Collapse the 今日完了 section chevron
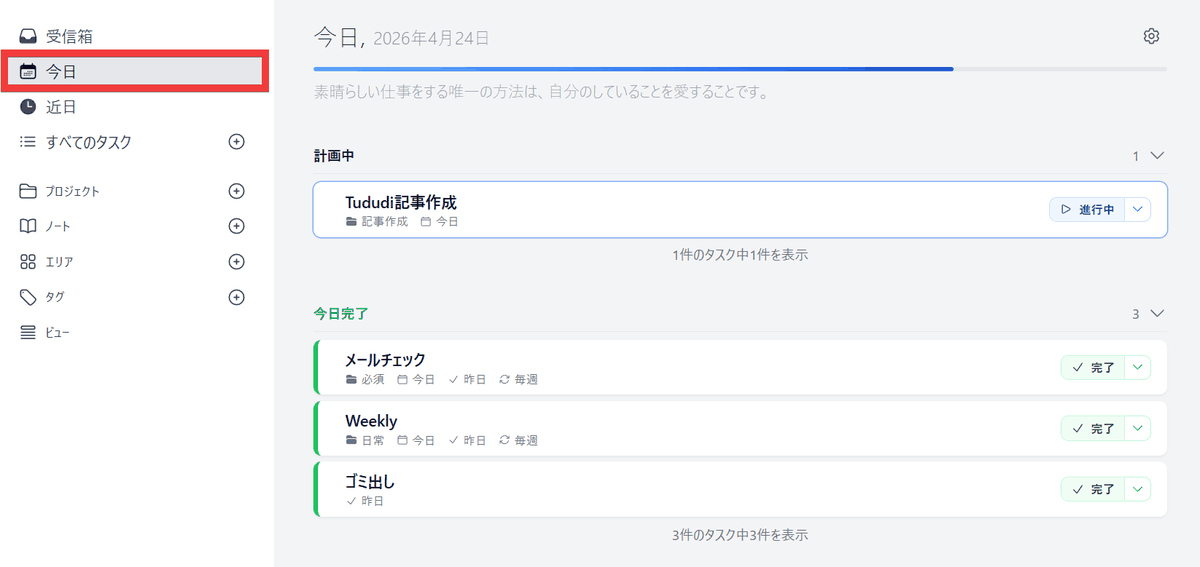The height and width of the screenshot is (567, 1200). (1158, 314)
